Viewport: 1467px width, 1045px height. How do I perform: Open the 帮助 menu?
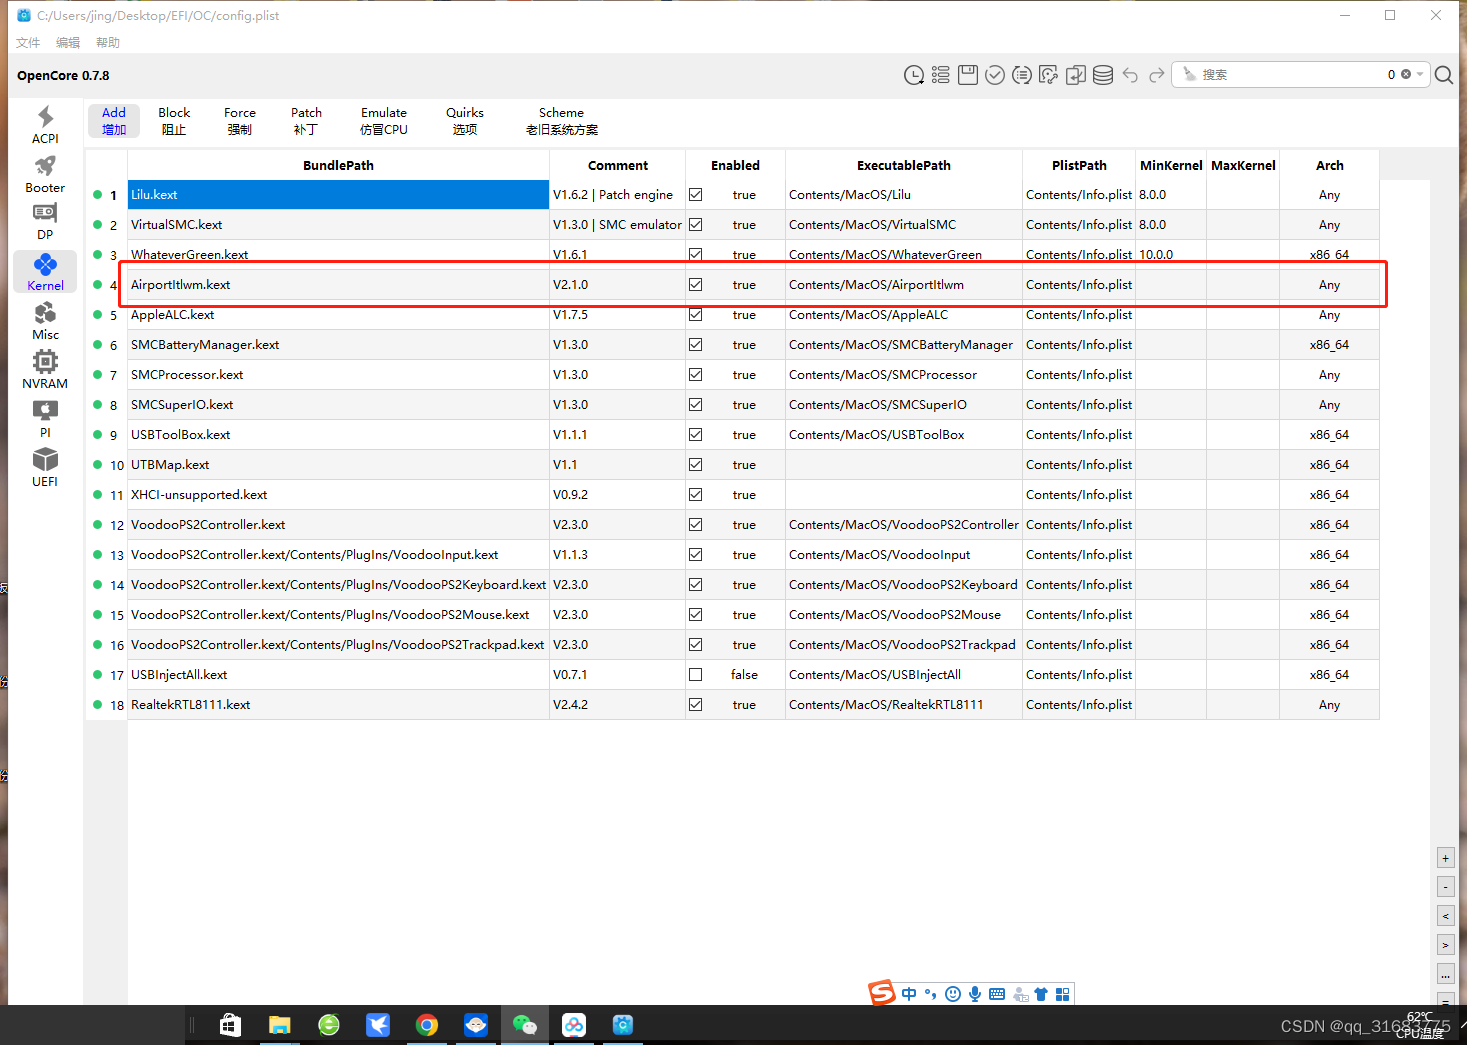pyautogui.click(x=108, y=43)
